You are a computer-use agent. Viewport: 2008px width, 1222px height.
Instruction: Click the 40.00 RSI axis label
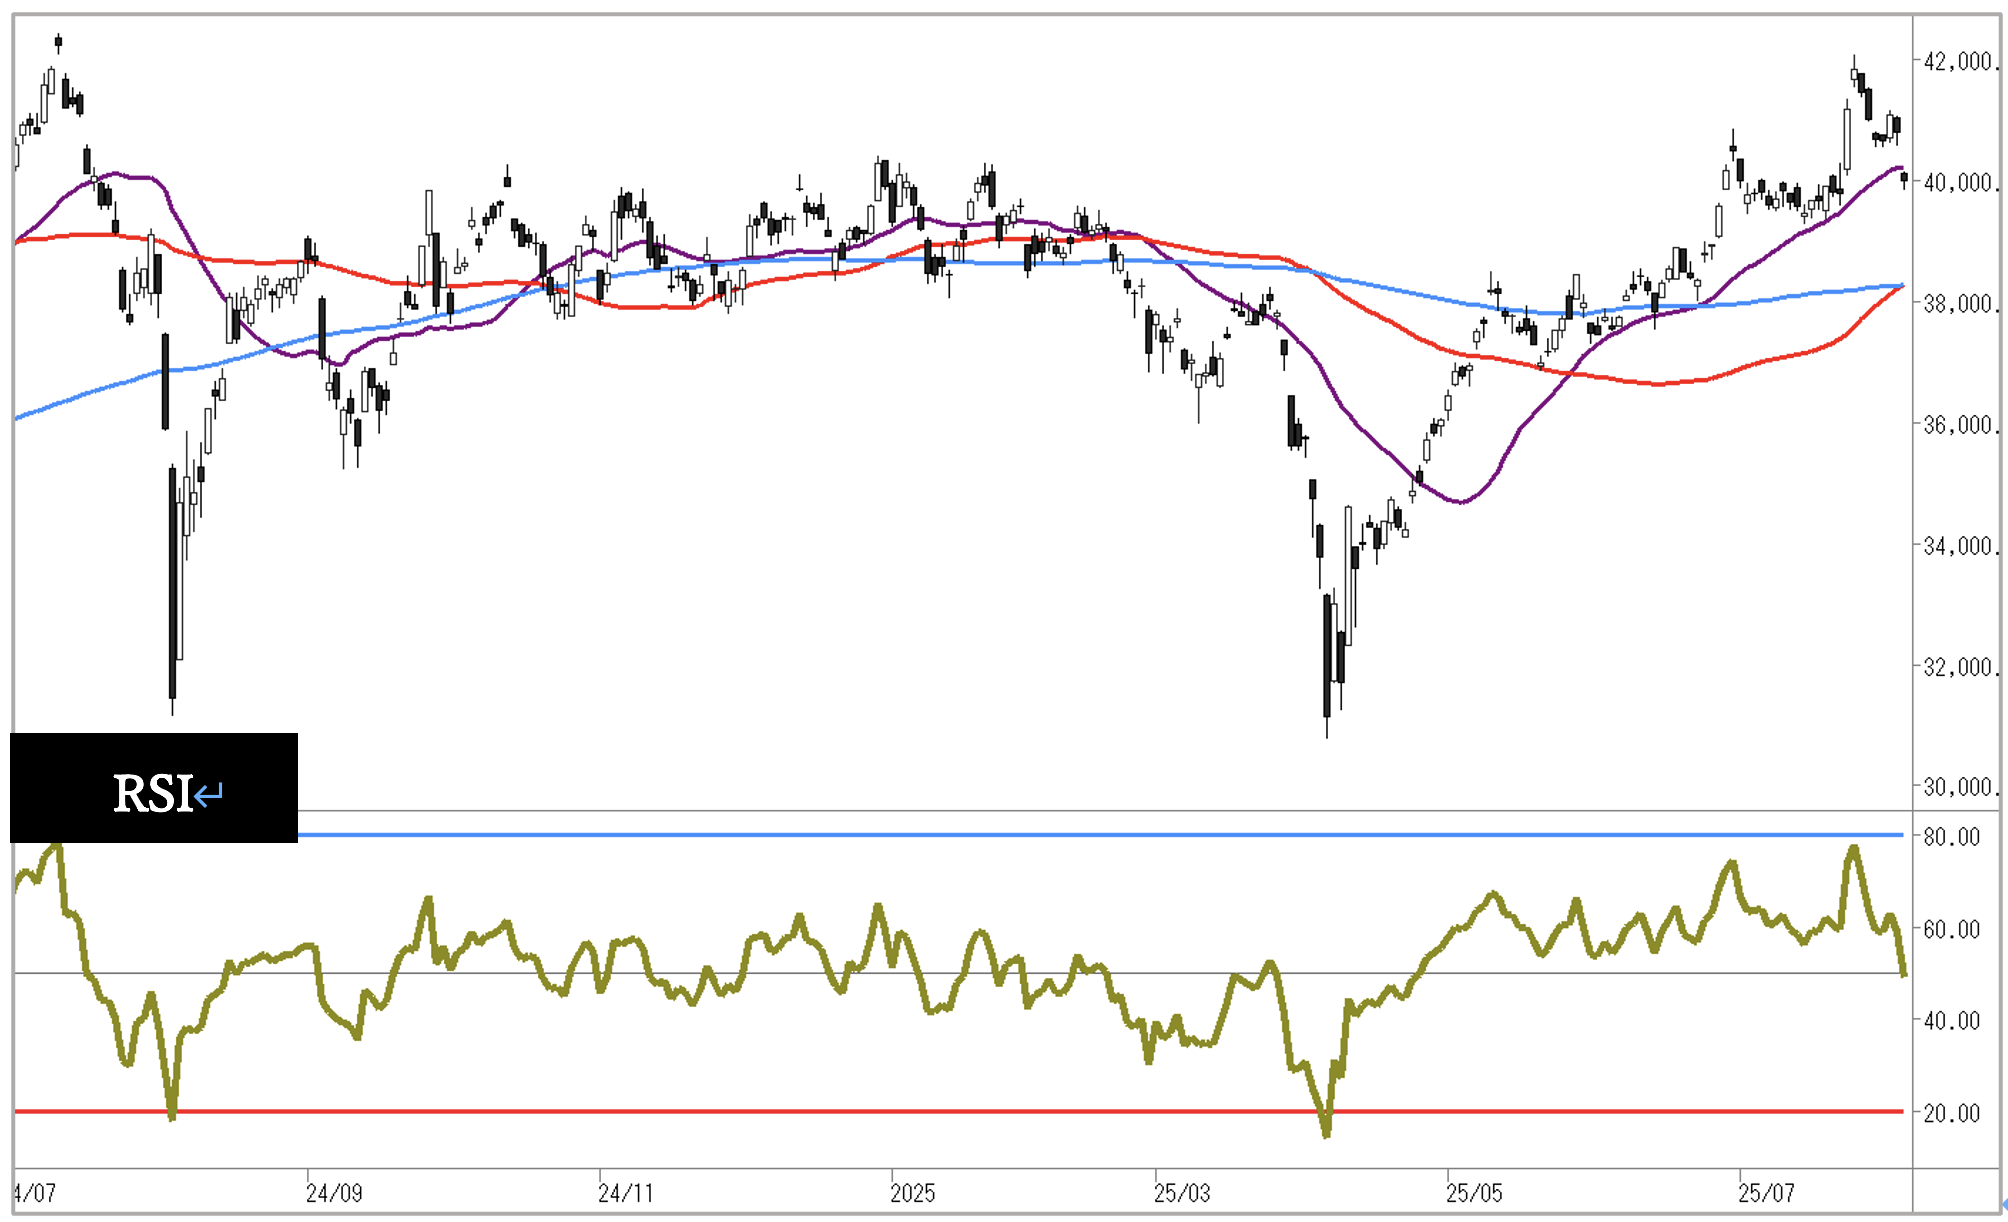click(x=1951, y=1021)
